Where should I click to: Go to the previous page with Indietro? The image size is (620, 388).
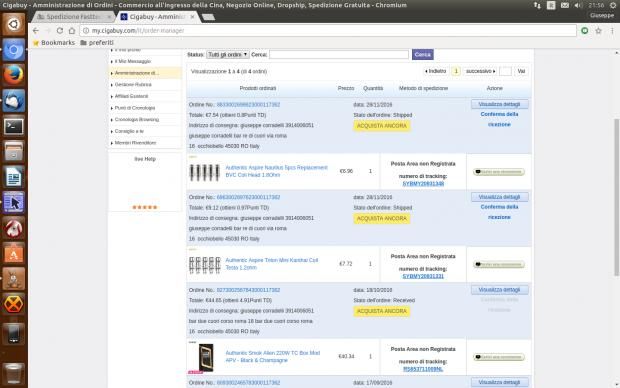click(x=436, y=71)
